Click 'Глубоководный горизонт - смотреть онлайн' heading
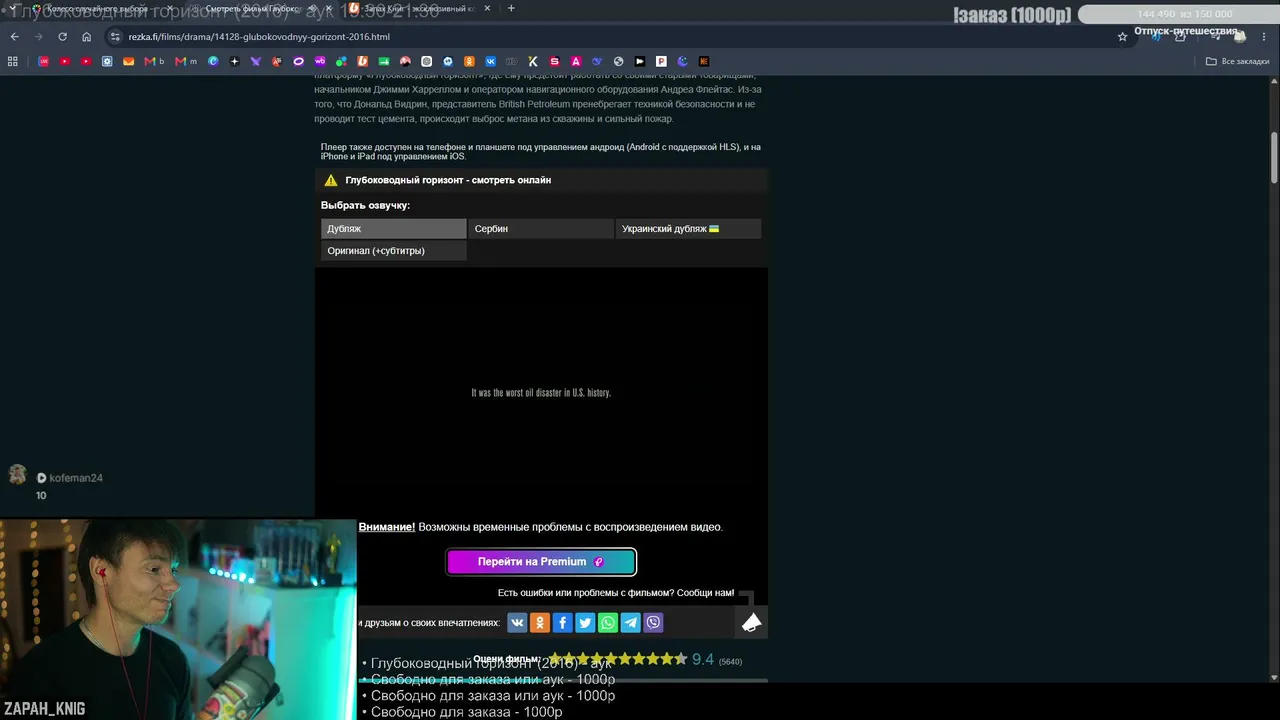This screenshot has height=720, width=1280. coord(448,180)
